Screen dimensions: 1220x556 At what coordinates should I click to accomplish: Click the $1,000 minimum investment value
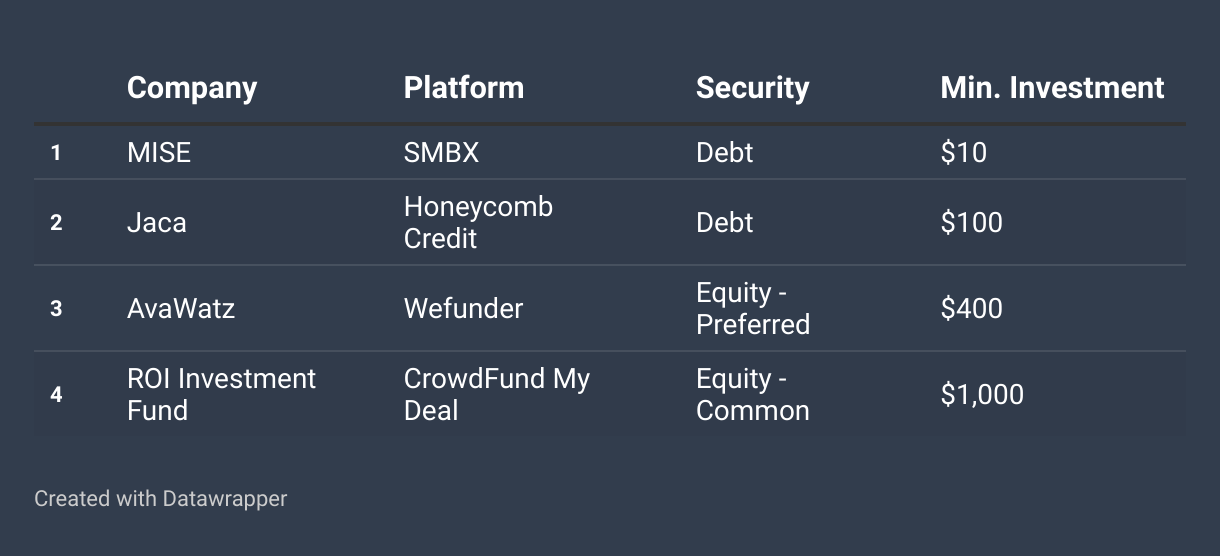click(981, 394)
